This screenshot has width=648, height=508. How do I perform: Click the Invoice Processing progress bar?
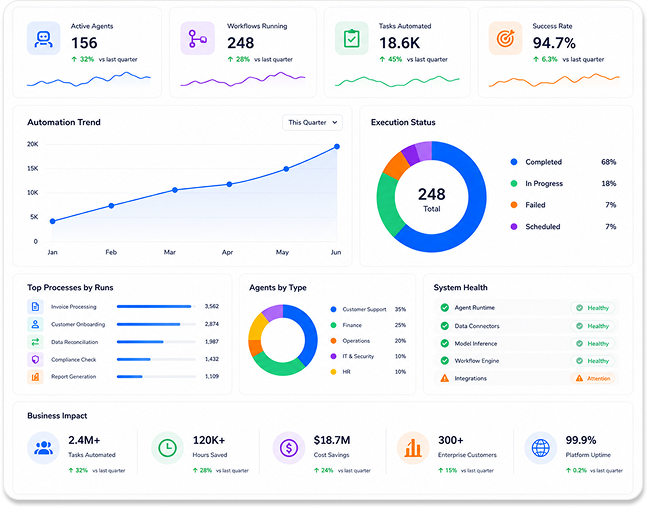pyautogui.click(x=156, y=307)
